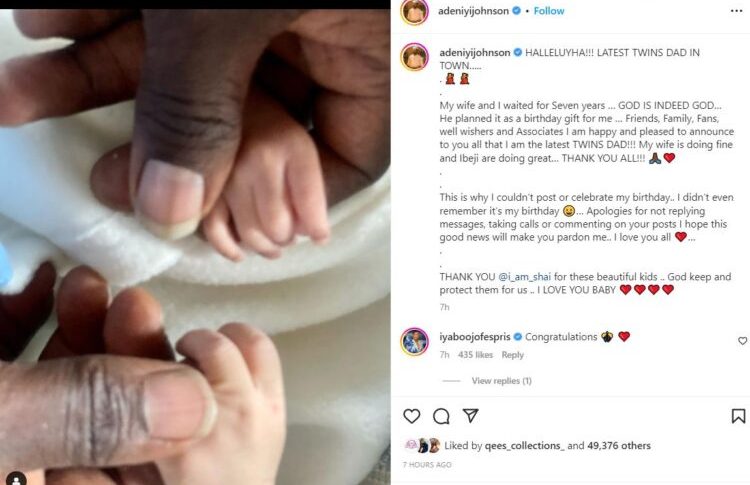Screen dimensions: 750x485
Task: Click the tagged people icon on photo
Action: [x=16, y=478]
